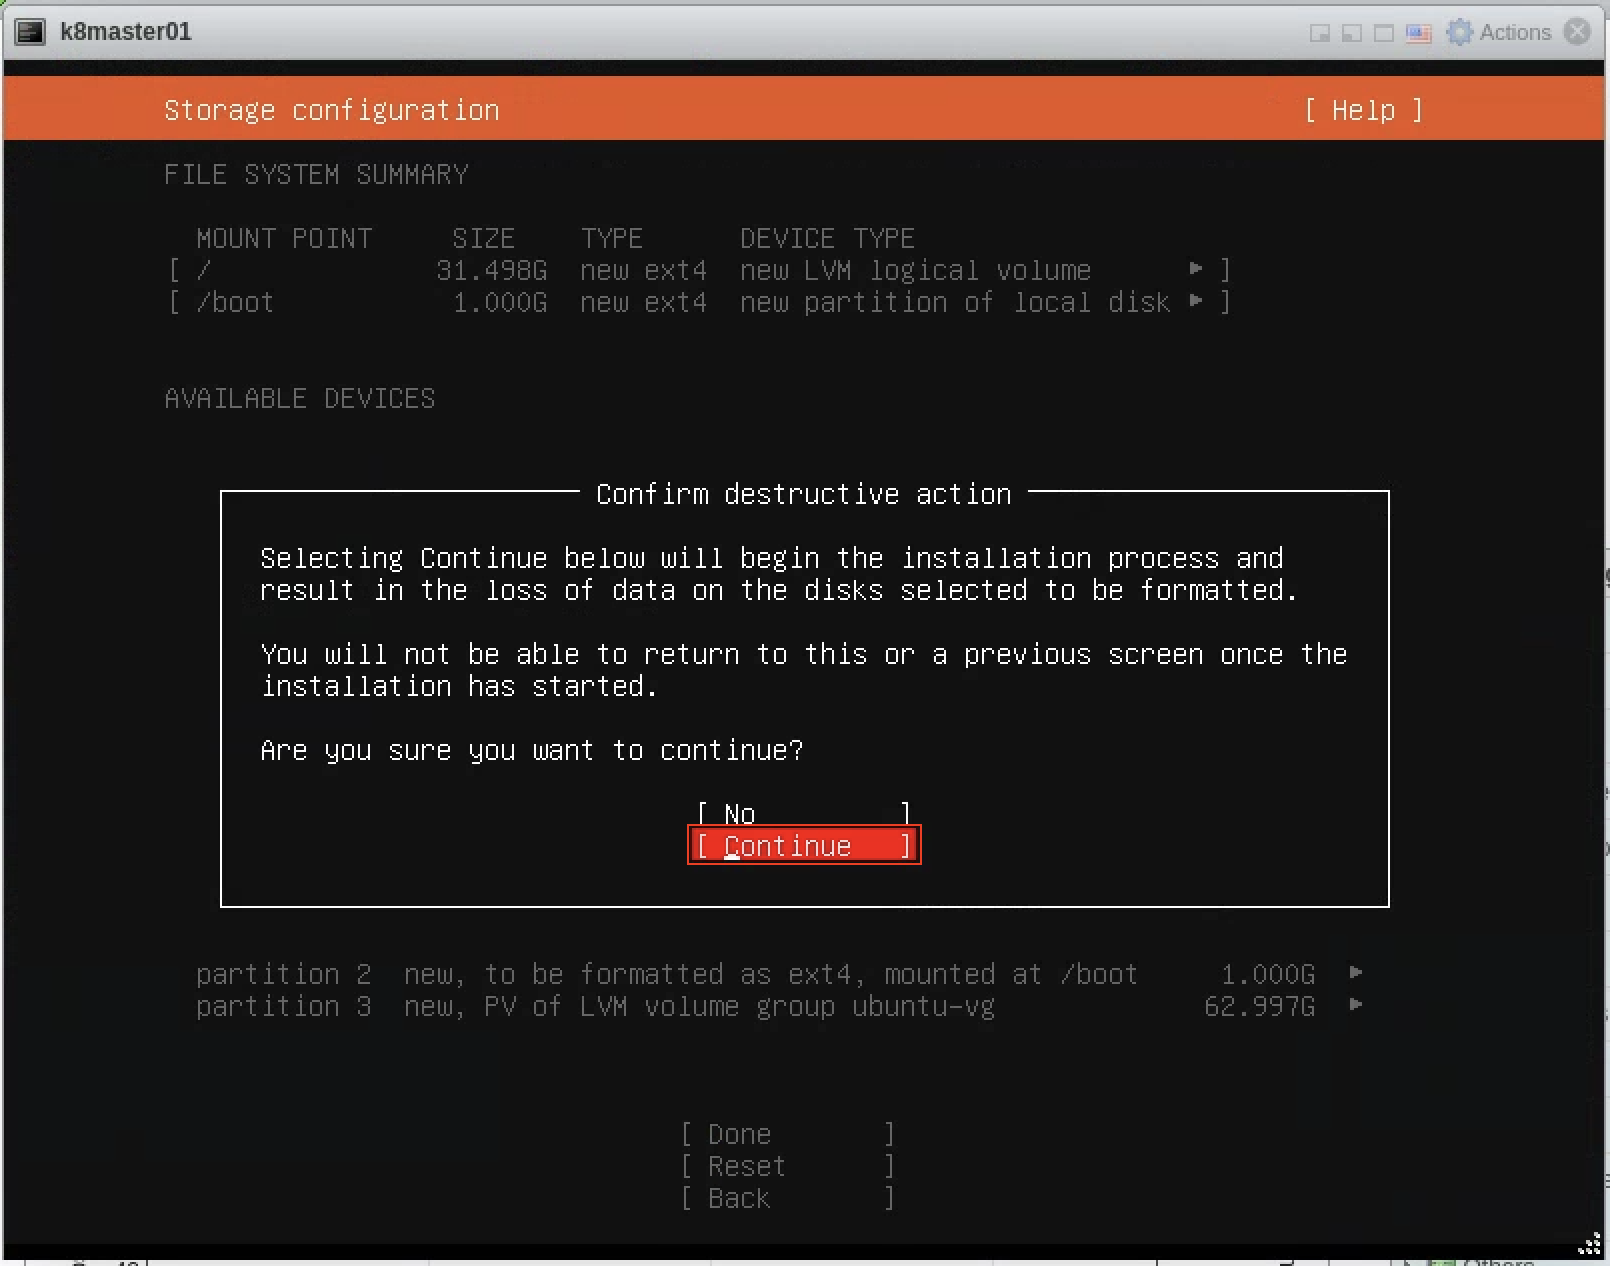Click the FILE SYSTEM SUMMARY heading
The image size is (1610, 1266).
coord(316,174)
